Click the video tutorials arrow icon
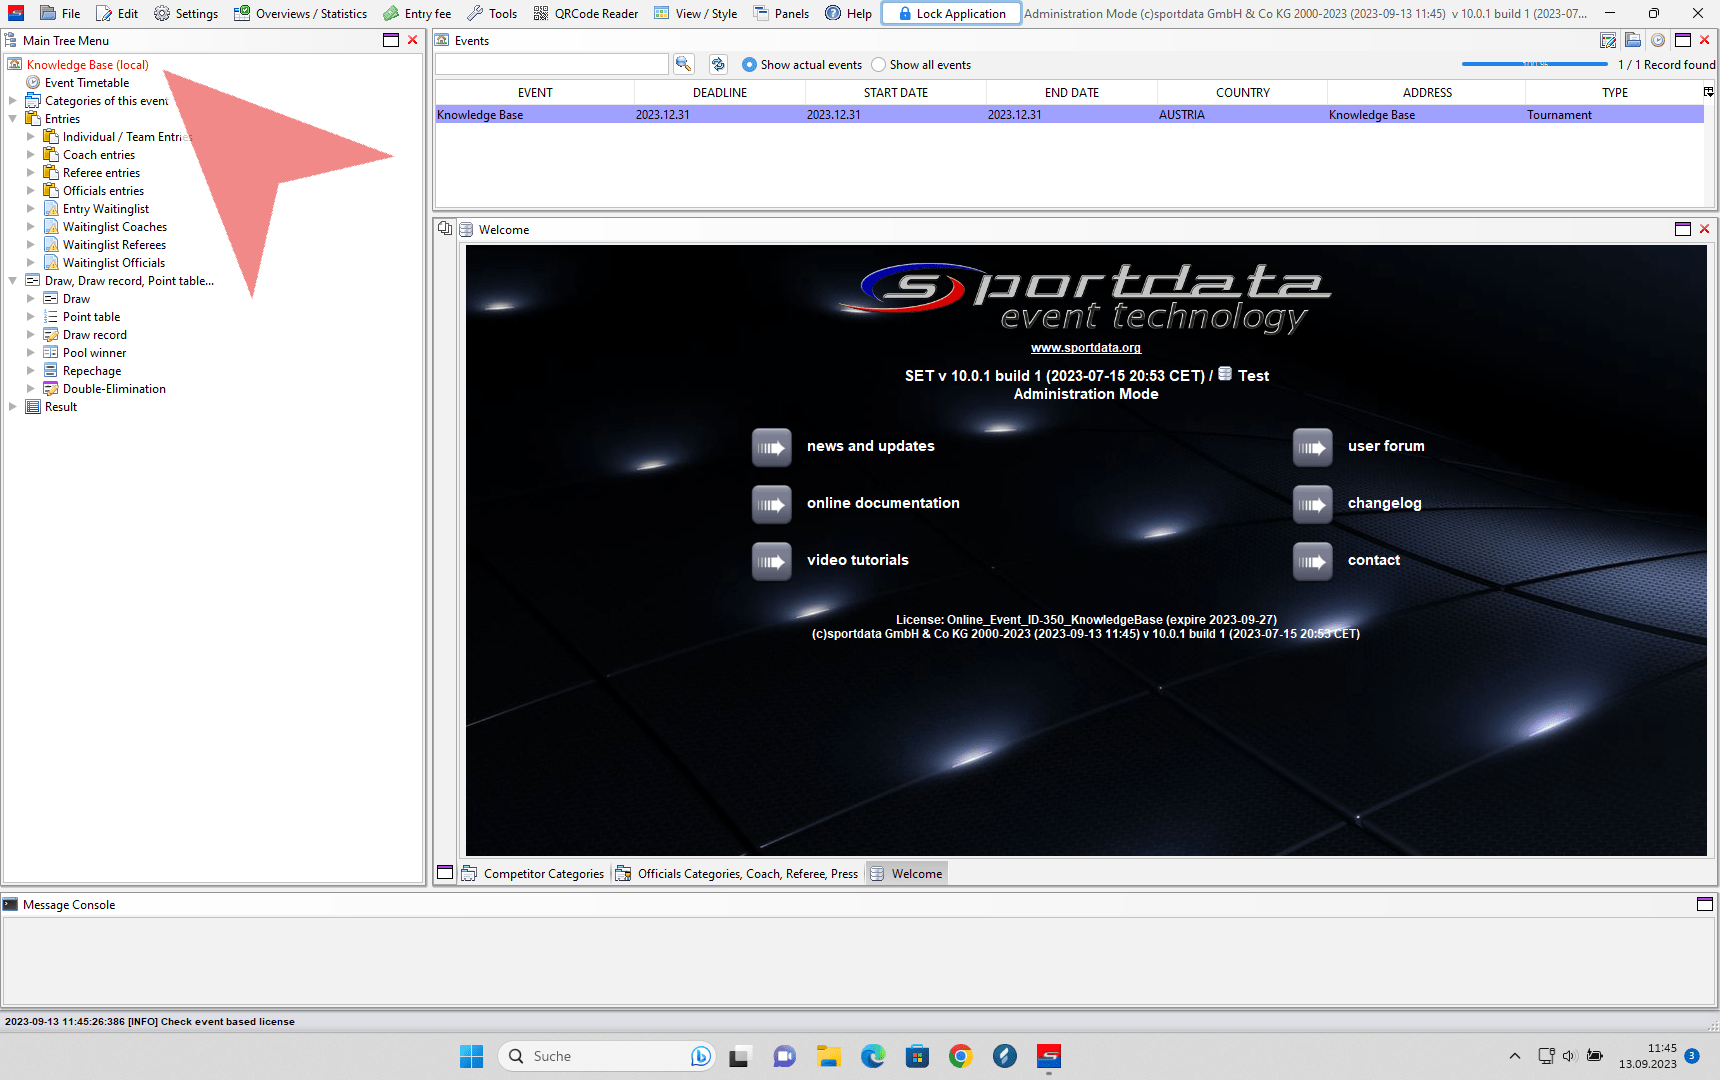This screenshot has height=1080, width=1720. pos(771,561)
